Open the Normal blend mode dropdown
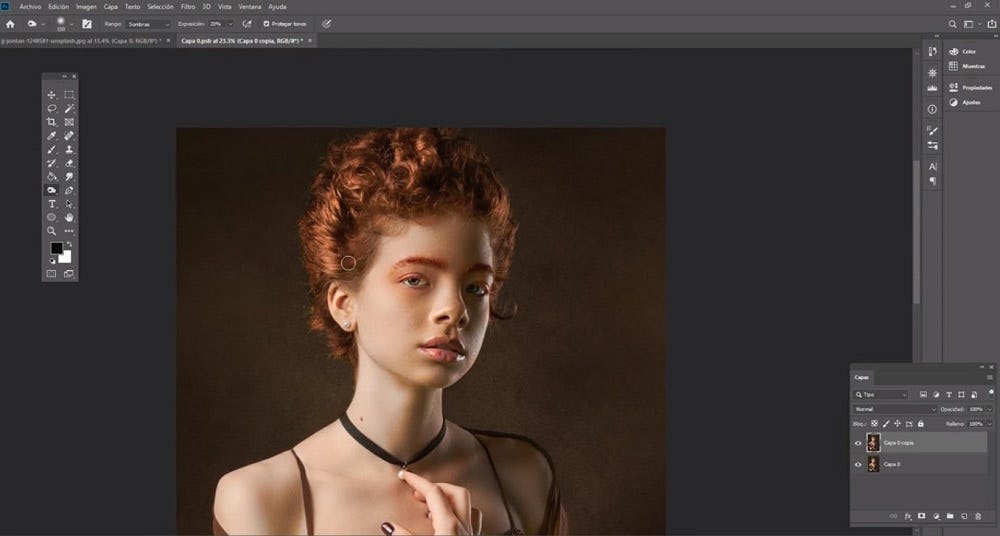This screenshot has height=536, width=1000. pyautogui.click(x=895, y=409)
